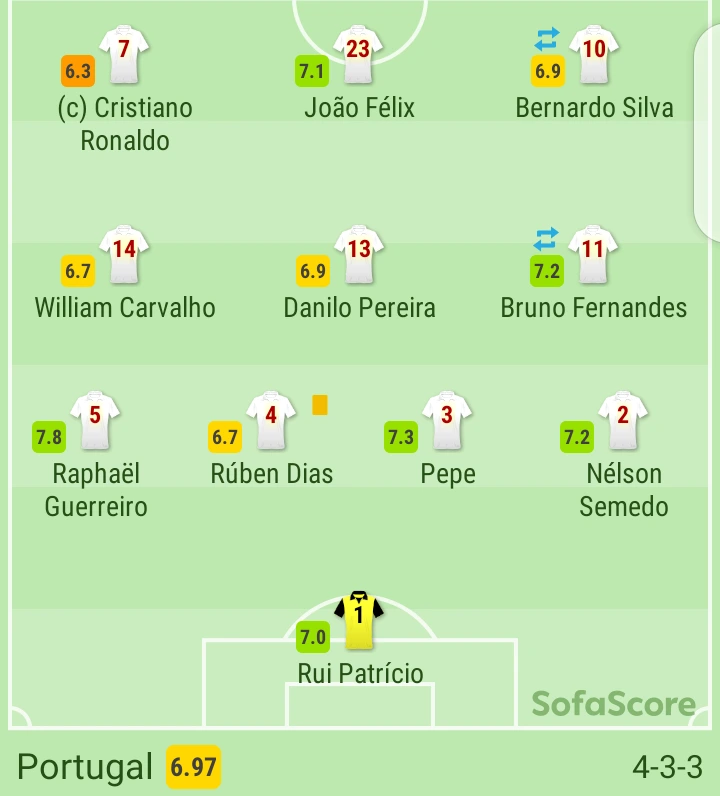Viewport: 720px width, 796px height.
Task: Tap Rúben Dias' yellow card icon
Action: (320, 405)
